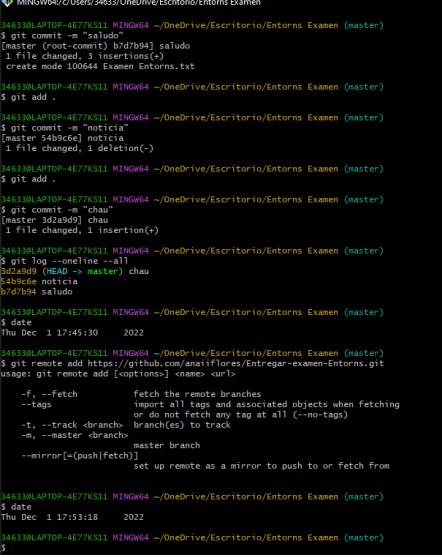442x558 pixels.
Task: Click 'set up remote as a mirror to push to or fetch from'
Action: pos(262,466)
